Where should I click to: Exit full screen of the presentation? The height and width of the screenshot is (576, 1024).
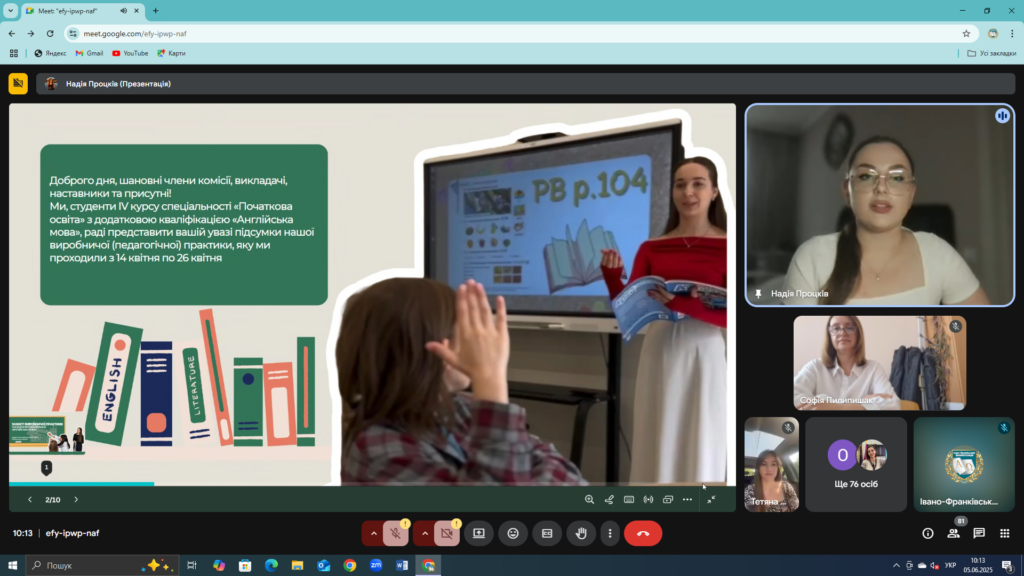711,500
